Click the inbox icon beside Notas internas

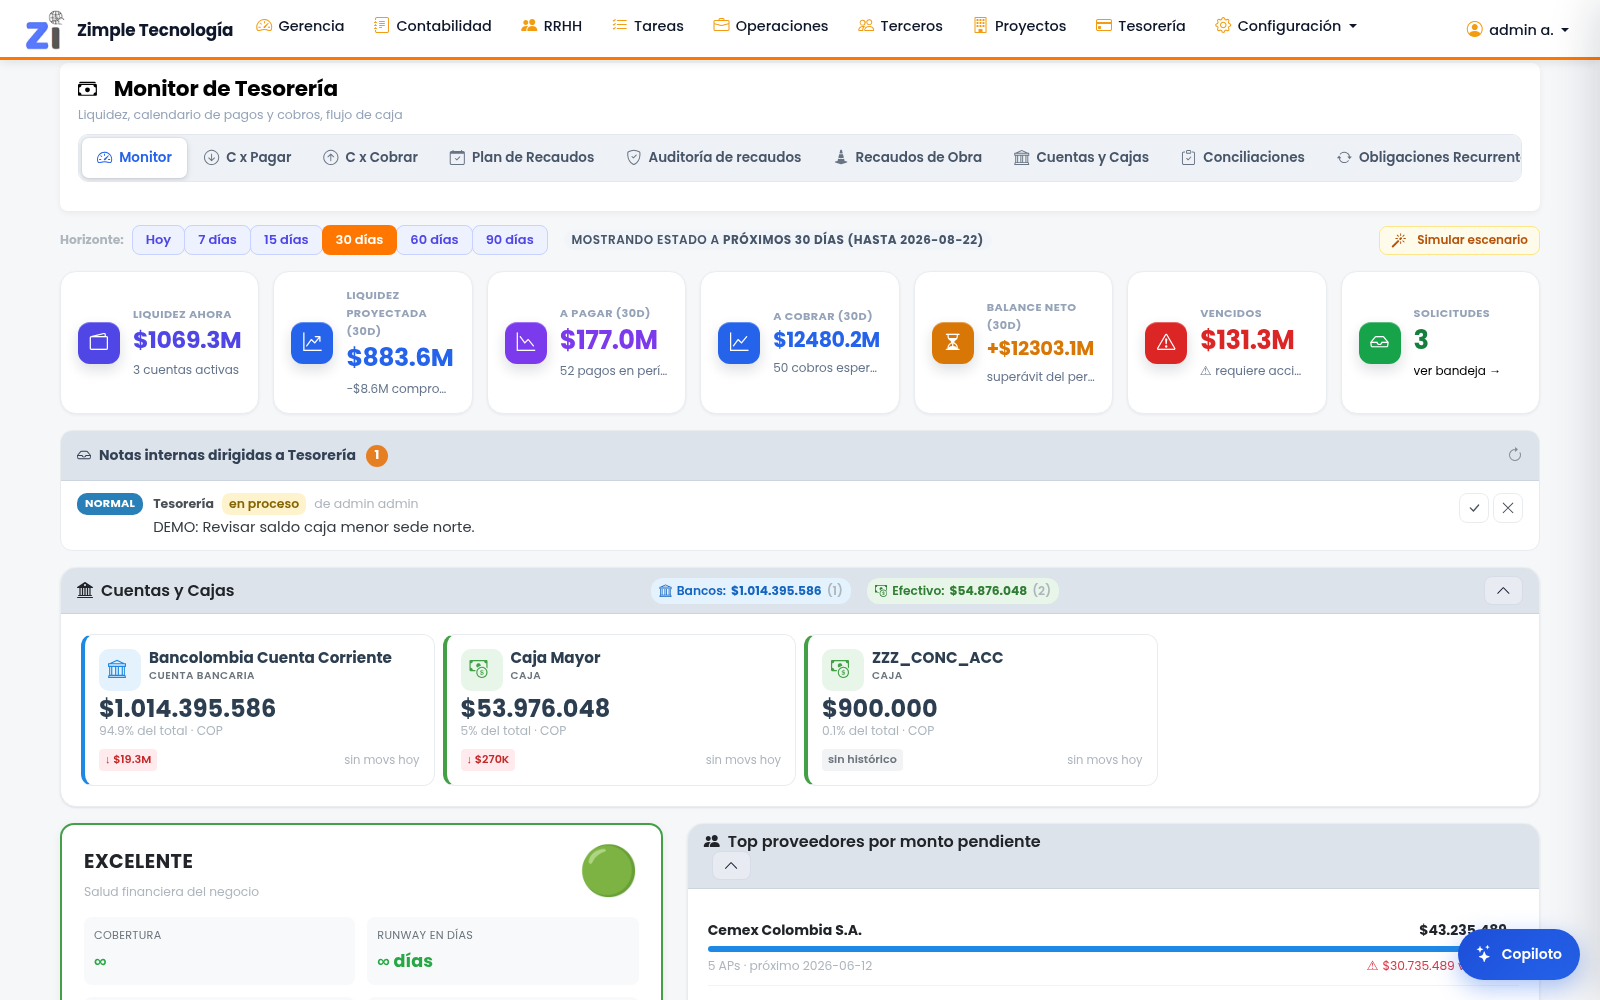click(84, 455)
